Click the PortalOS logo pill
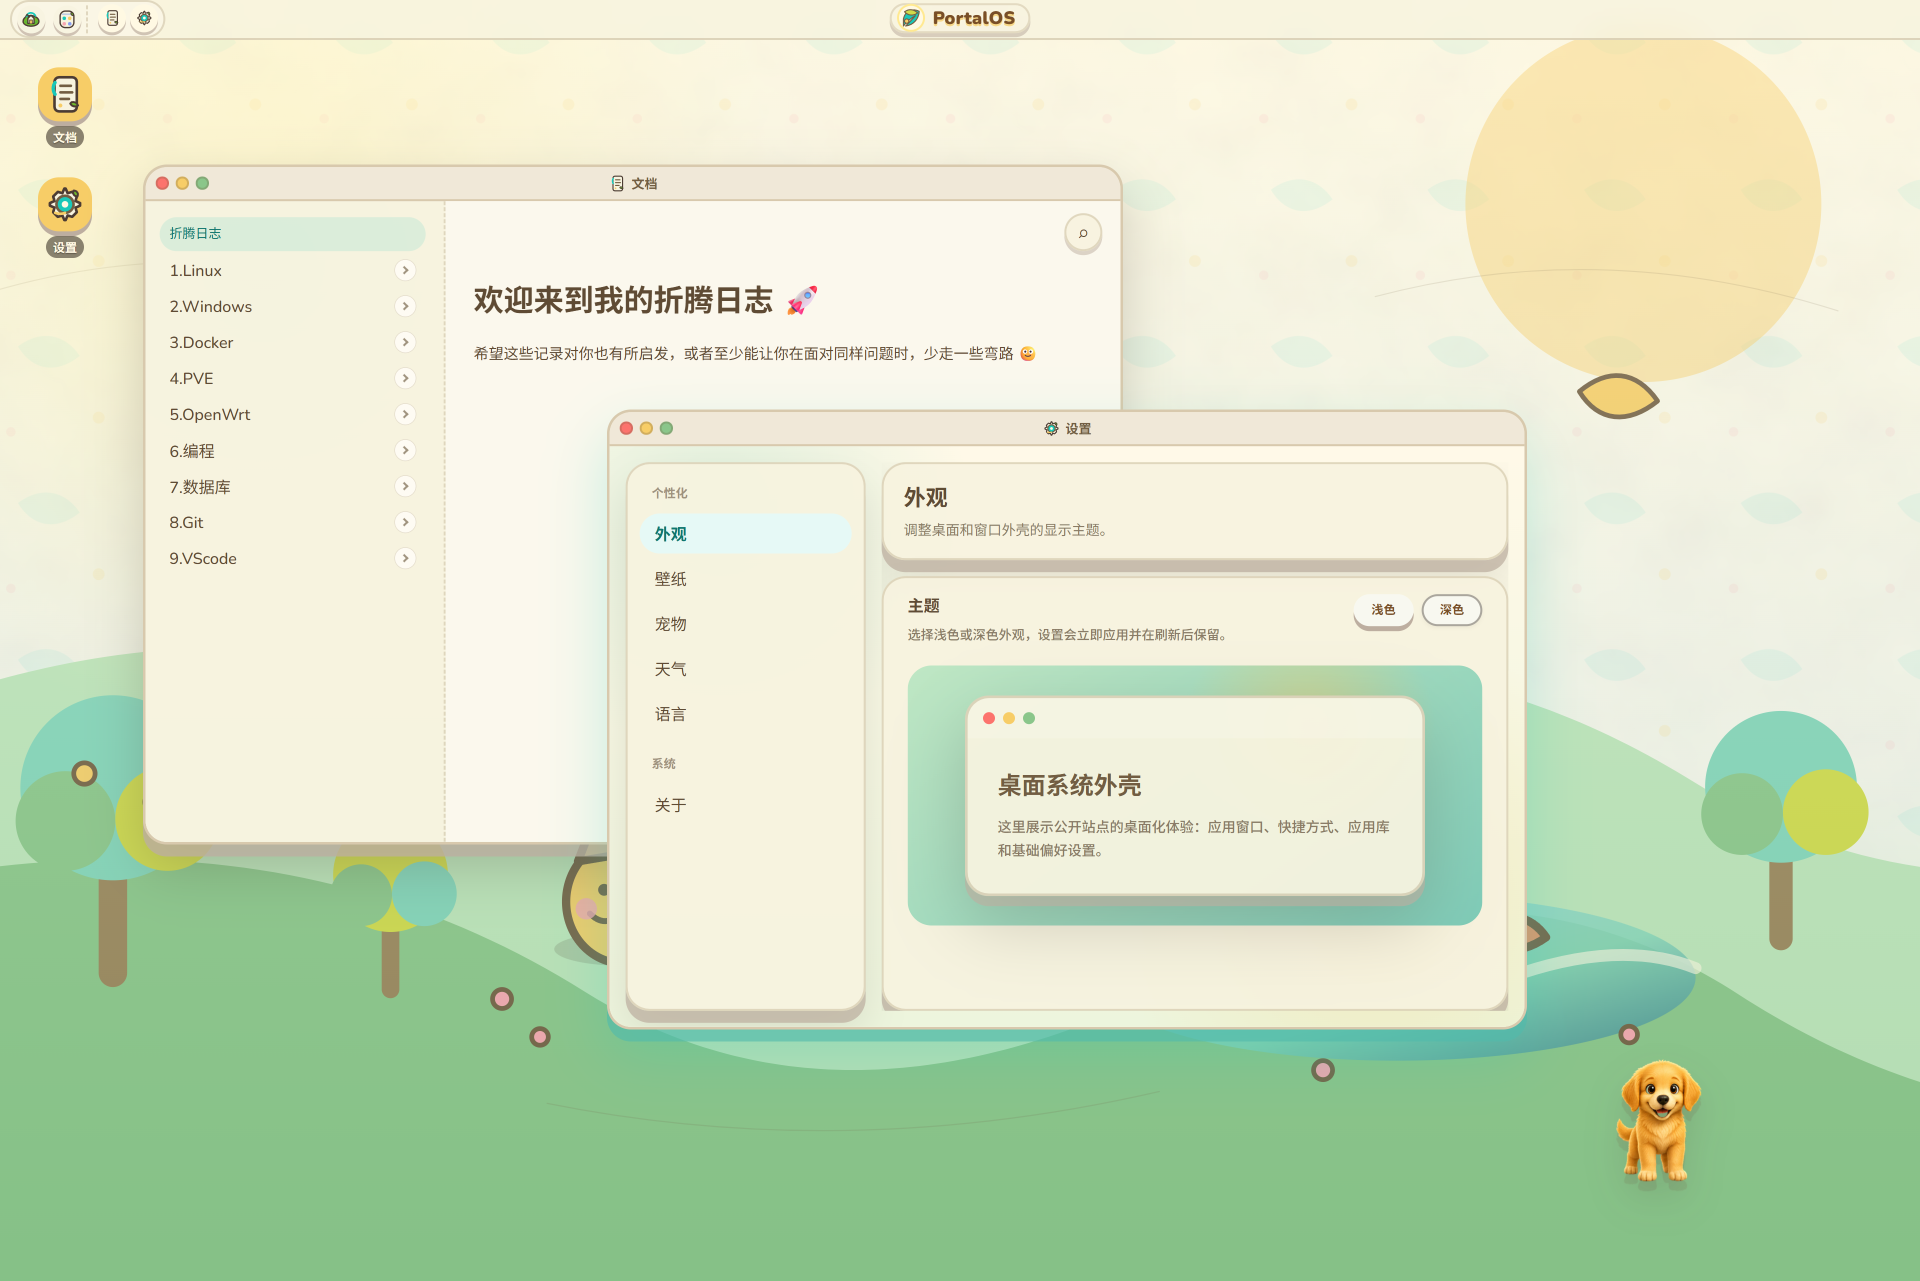The image size is (1920, 1281). pos(960,18)
